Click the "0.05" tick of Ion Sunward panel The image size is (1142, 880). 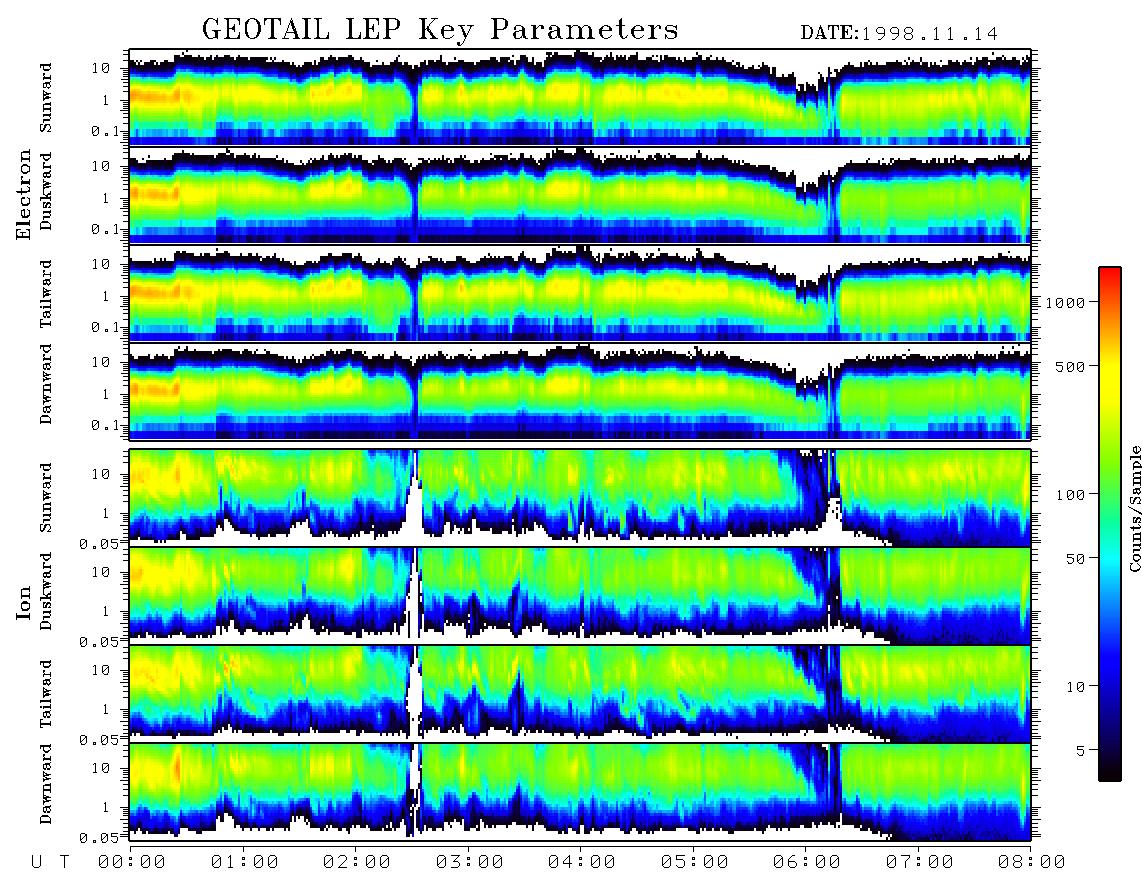[x=99, y=543]
